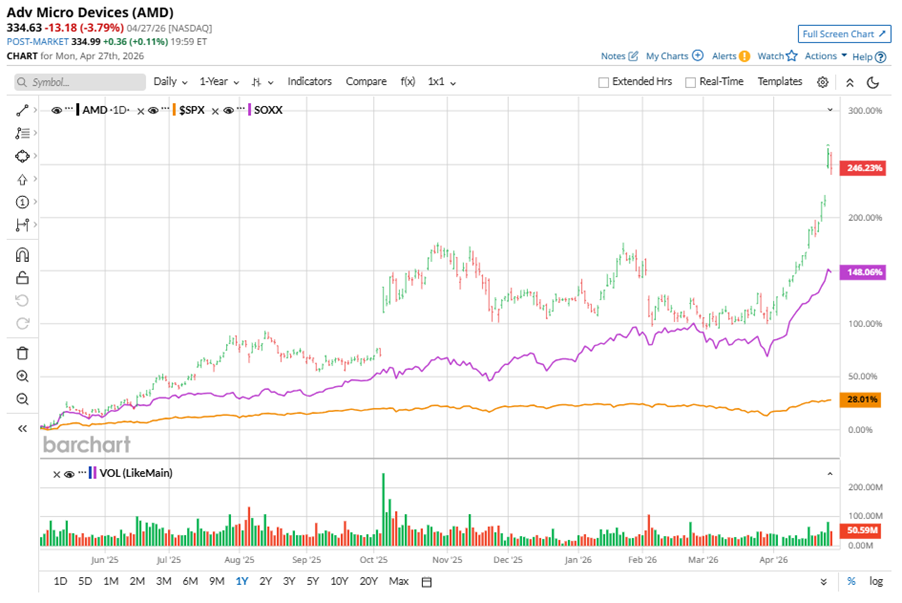Open the AMD series options dots

[x=69, y=108]
